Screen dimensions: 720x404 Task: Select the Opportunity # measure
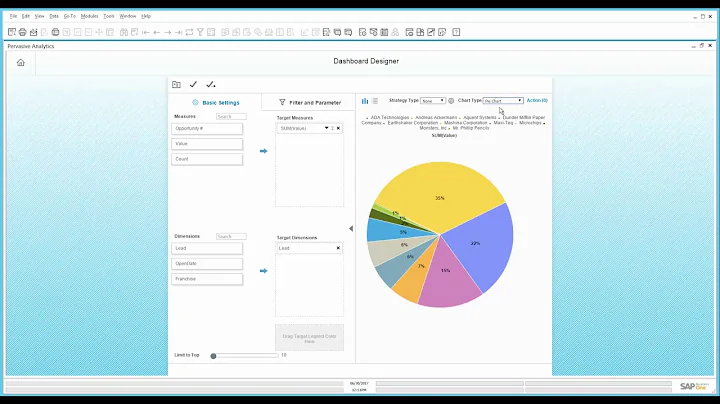click(x=207, y=129)
